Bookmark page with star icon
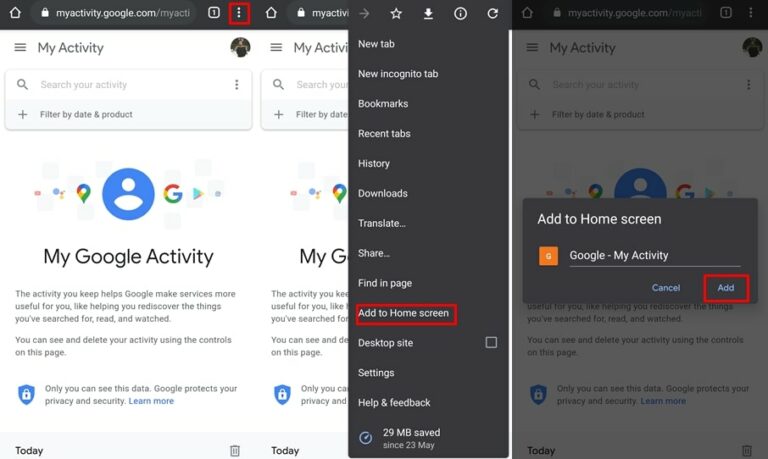Viewport: 768px width, 459px height. point(396,13)
